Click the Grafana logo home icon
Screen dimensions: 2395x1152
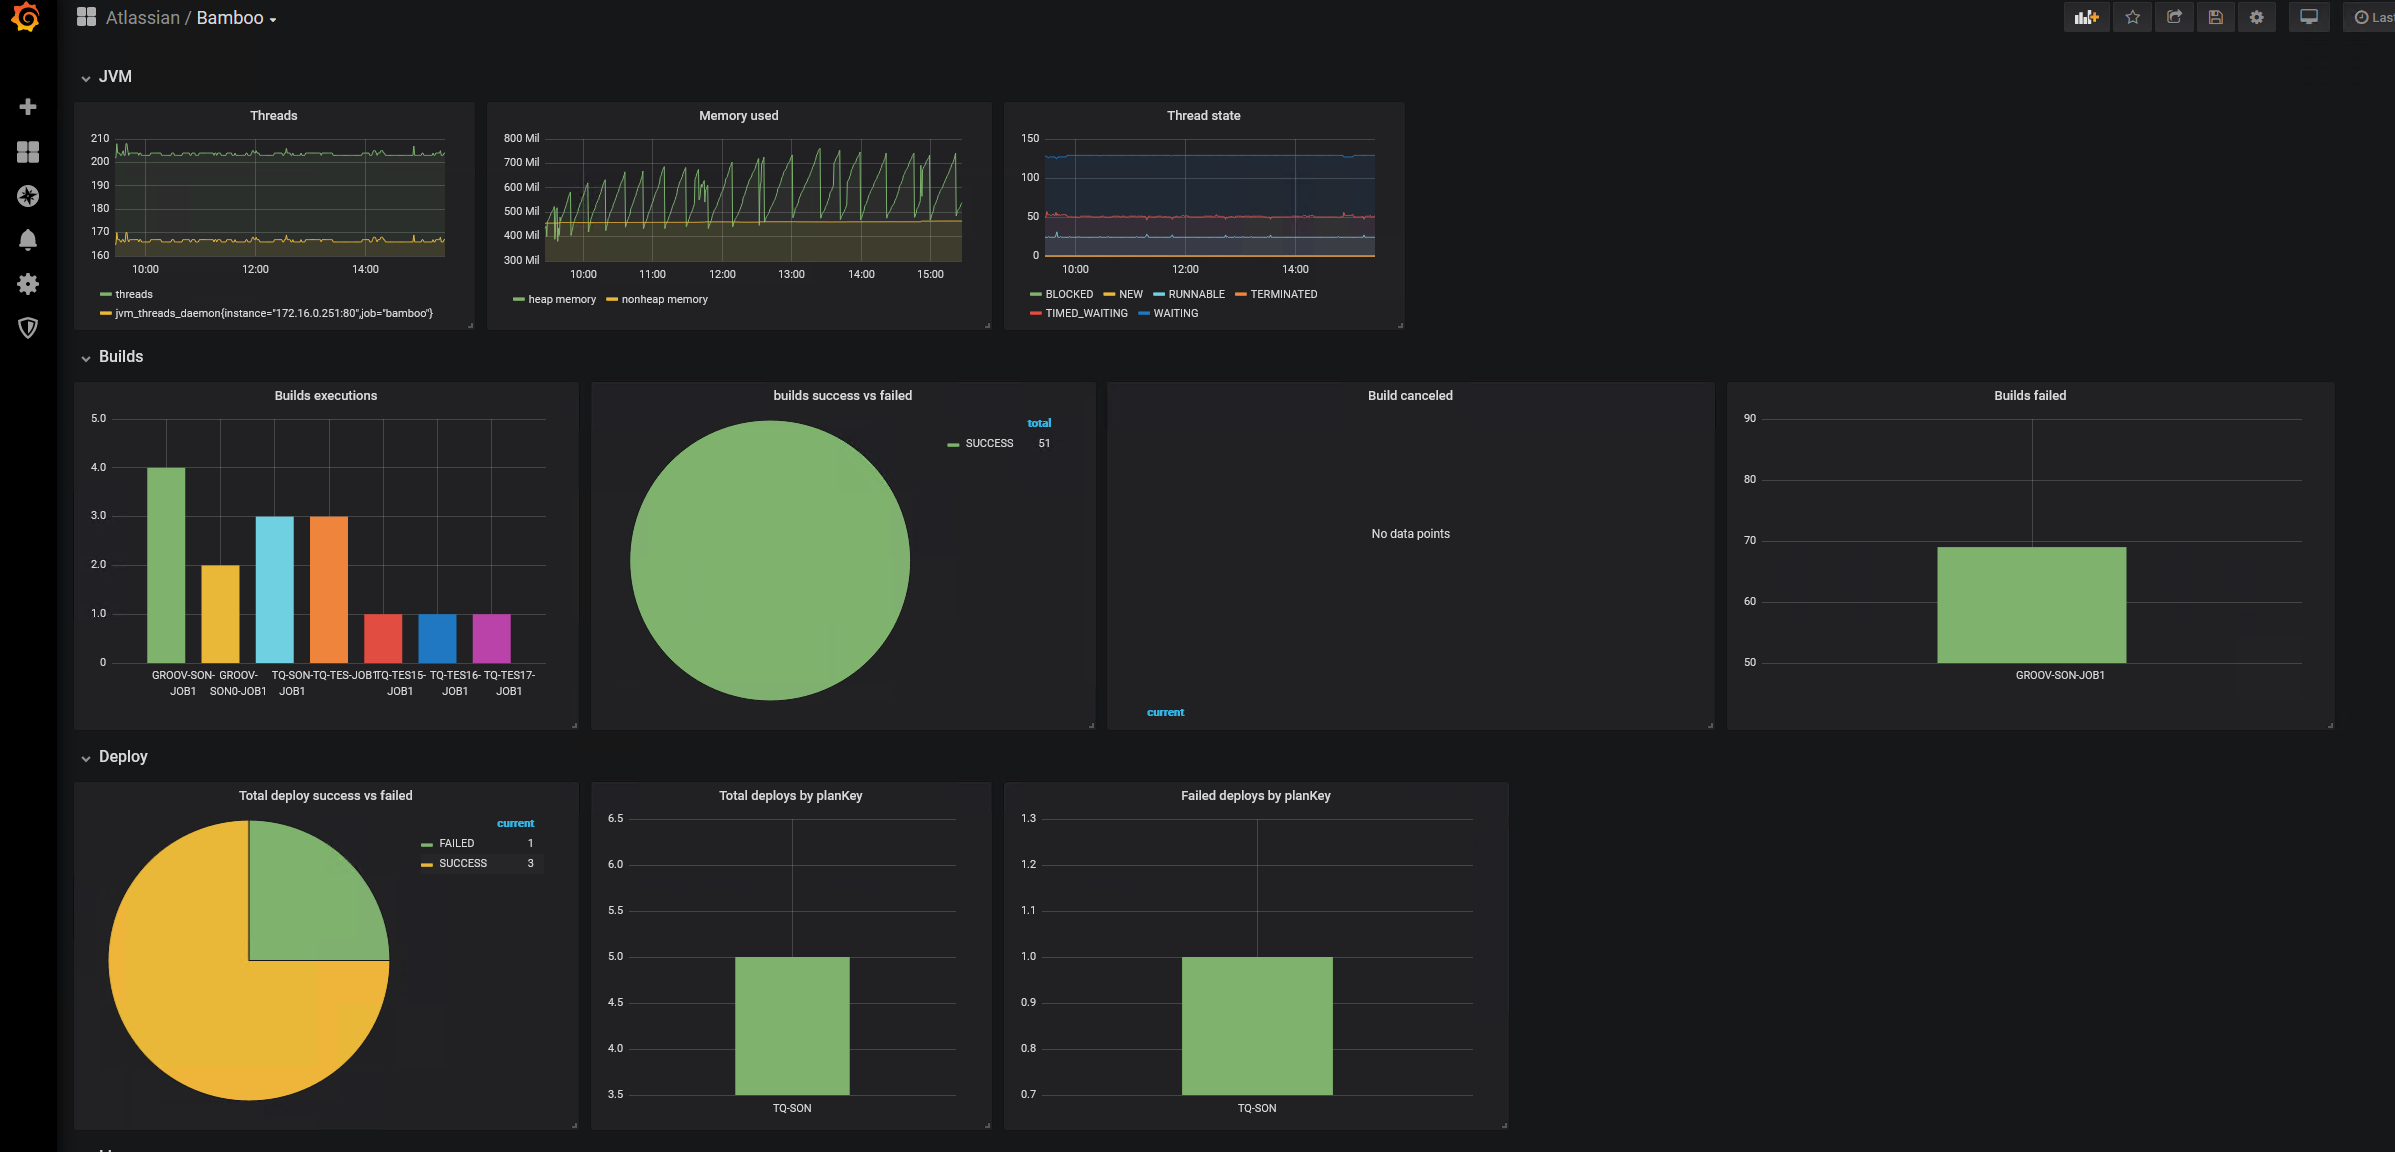(26, 17)
